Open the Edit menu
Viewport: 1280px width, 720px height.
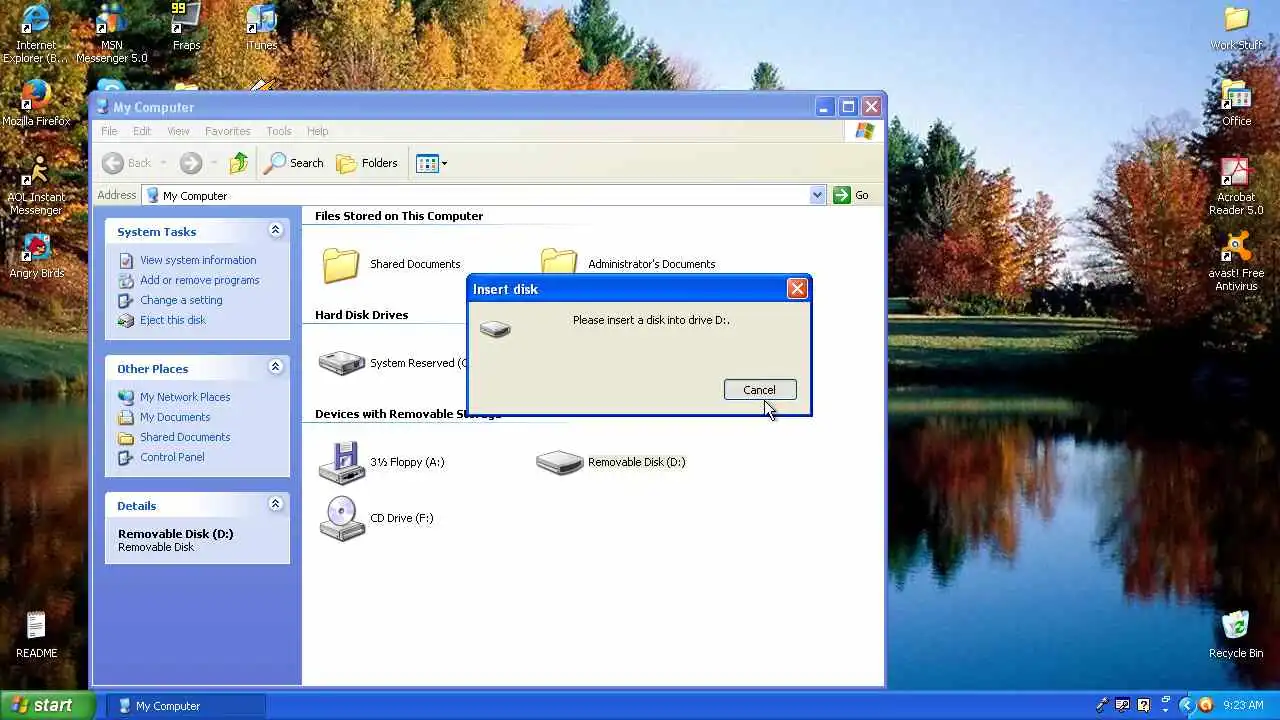coord(142,131)
